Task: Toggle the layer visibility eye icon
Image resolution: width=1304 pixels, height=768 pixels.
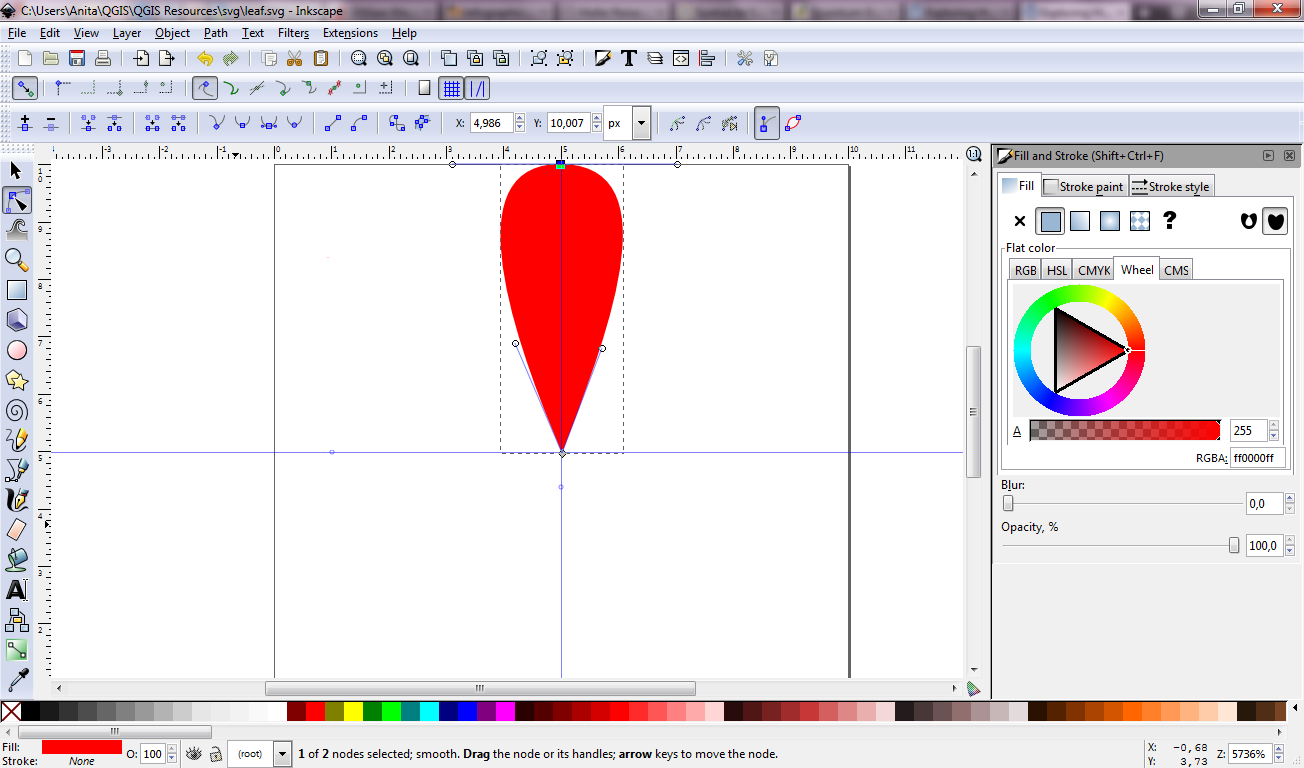Action: [x=194, y=754]
